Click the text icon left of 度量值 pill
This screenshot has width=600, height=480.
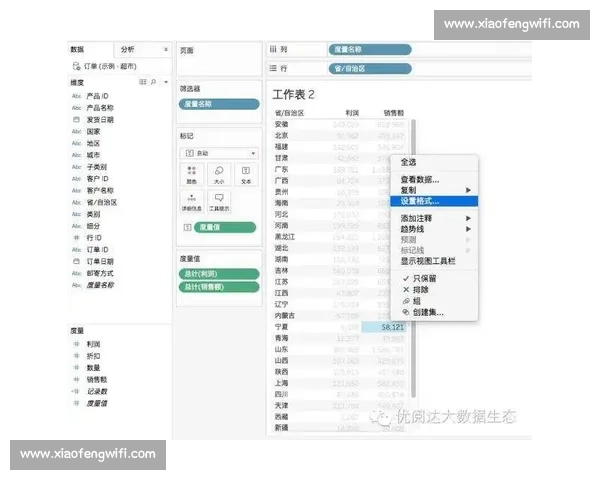(x=188, y=227)
